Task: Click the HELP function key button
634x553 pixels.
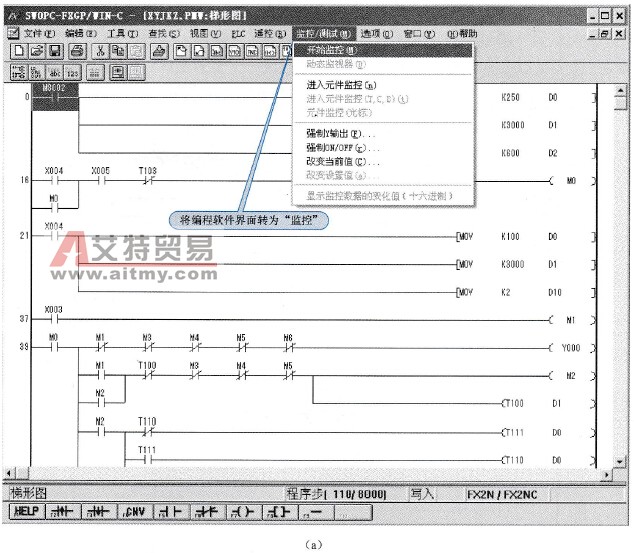Action: (27, 512)
